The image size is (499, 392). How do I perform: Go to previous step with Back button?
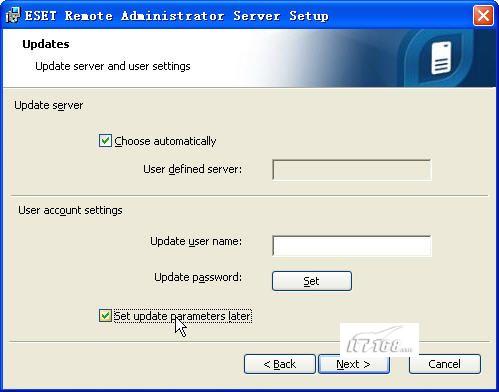(280, 364)
